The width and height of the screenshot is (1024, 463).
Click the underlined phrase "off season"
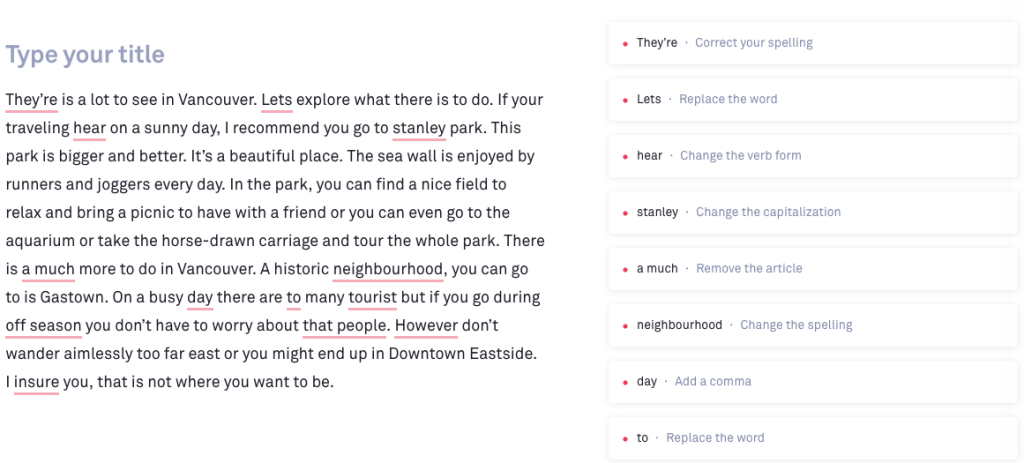[43, 325]
